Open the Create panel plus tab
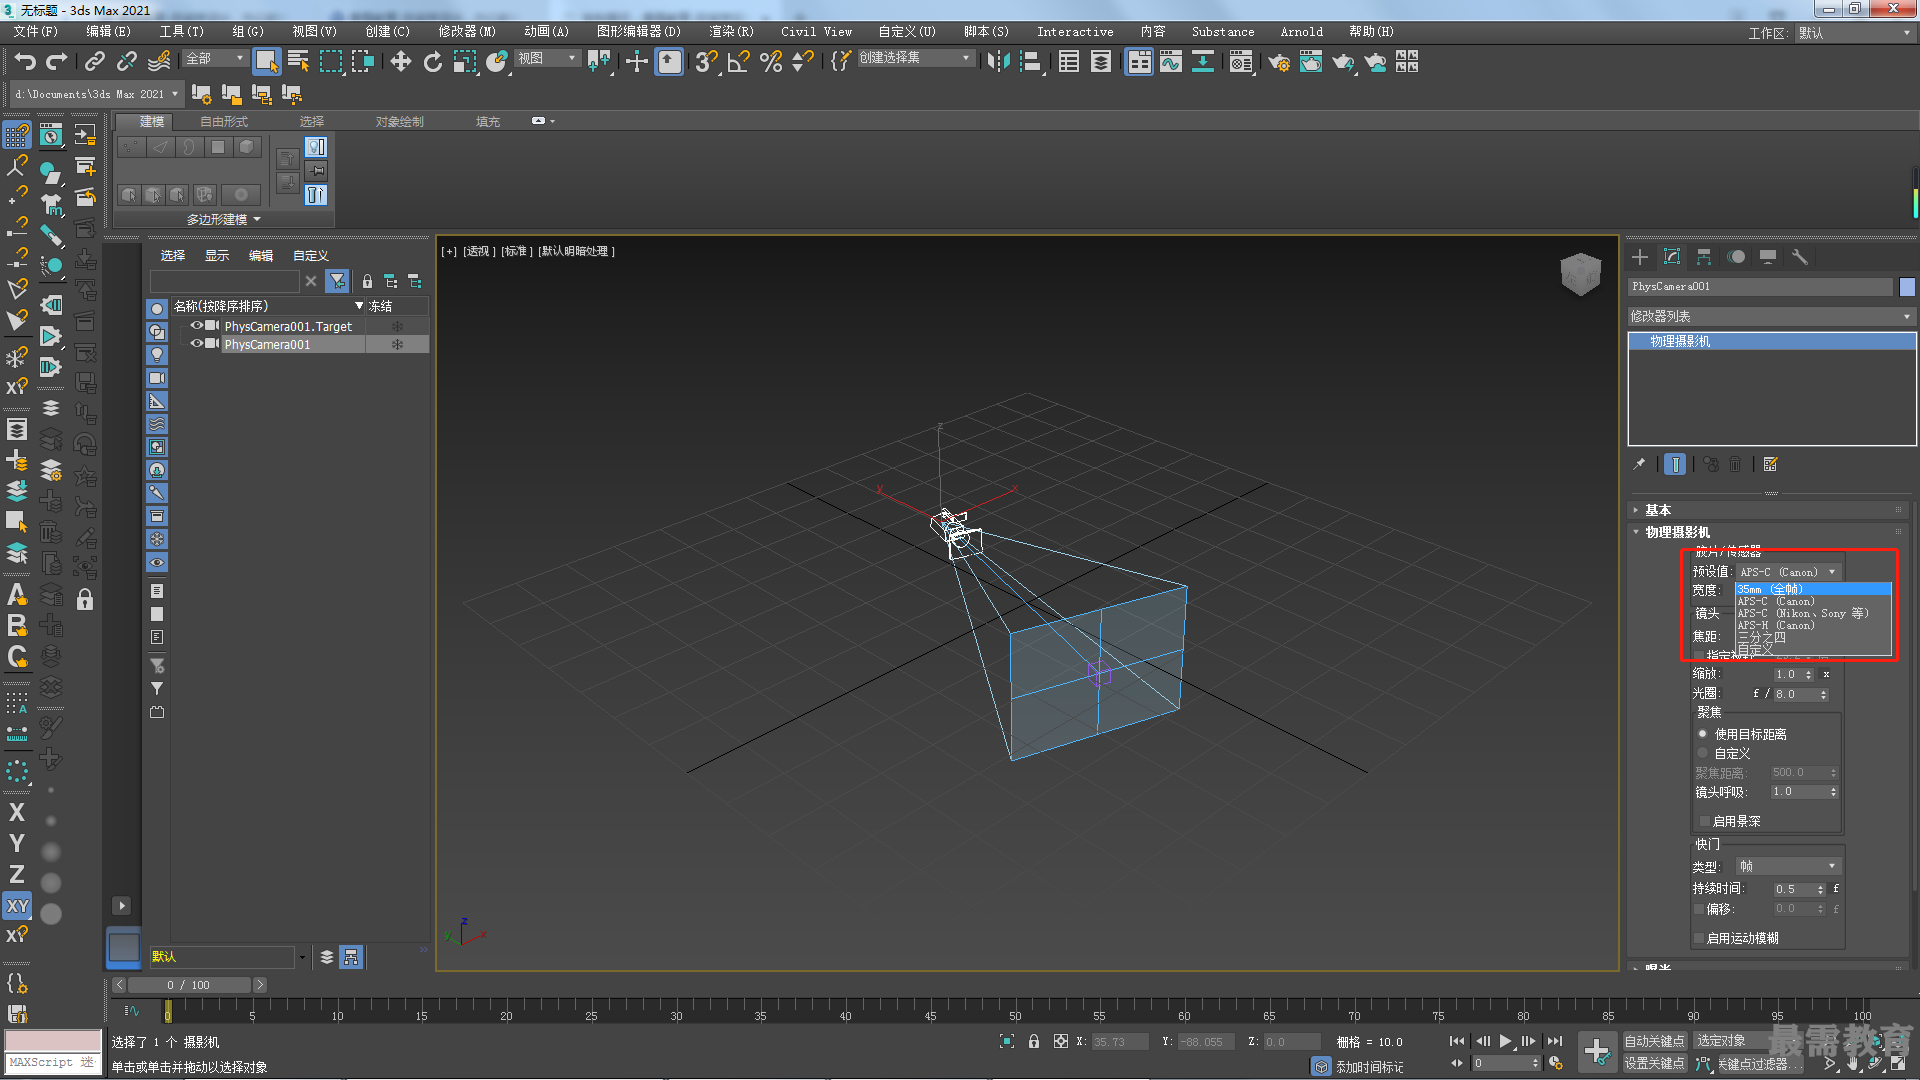The image size is (1920, 1080). [x=1640, y=257]
